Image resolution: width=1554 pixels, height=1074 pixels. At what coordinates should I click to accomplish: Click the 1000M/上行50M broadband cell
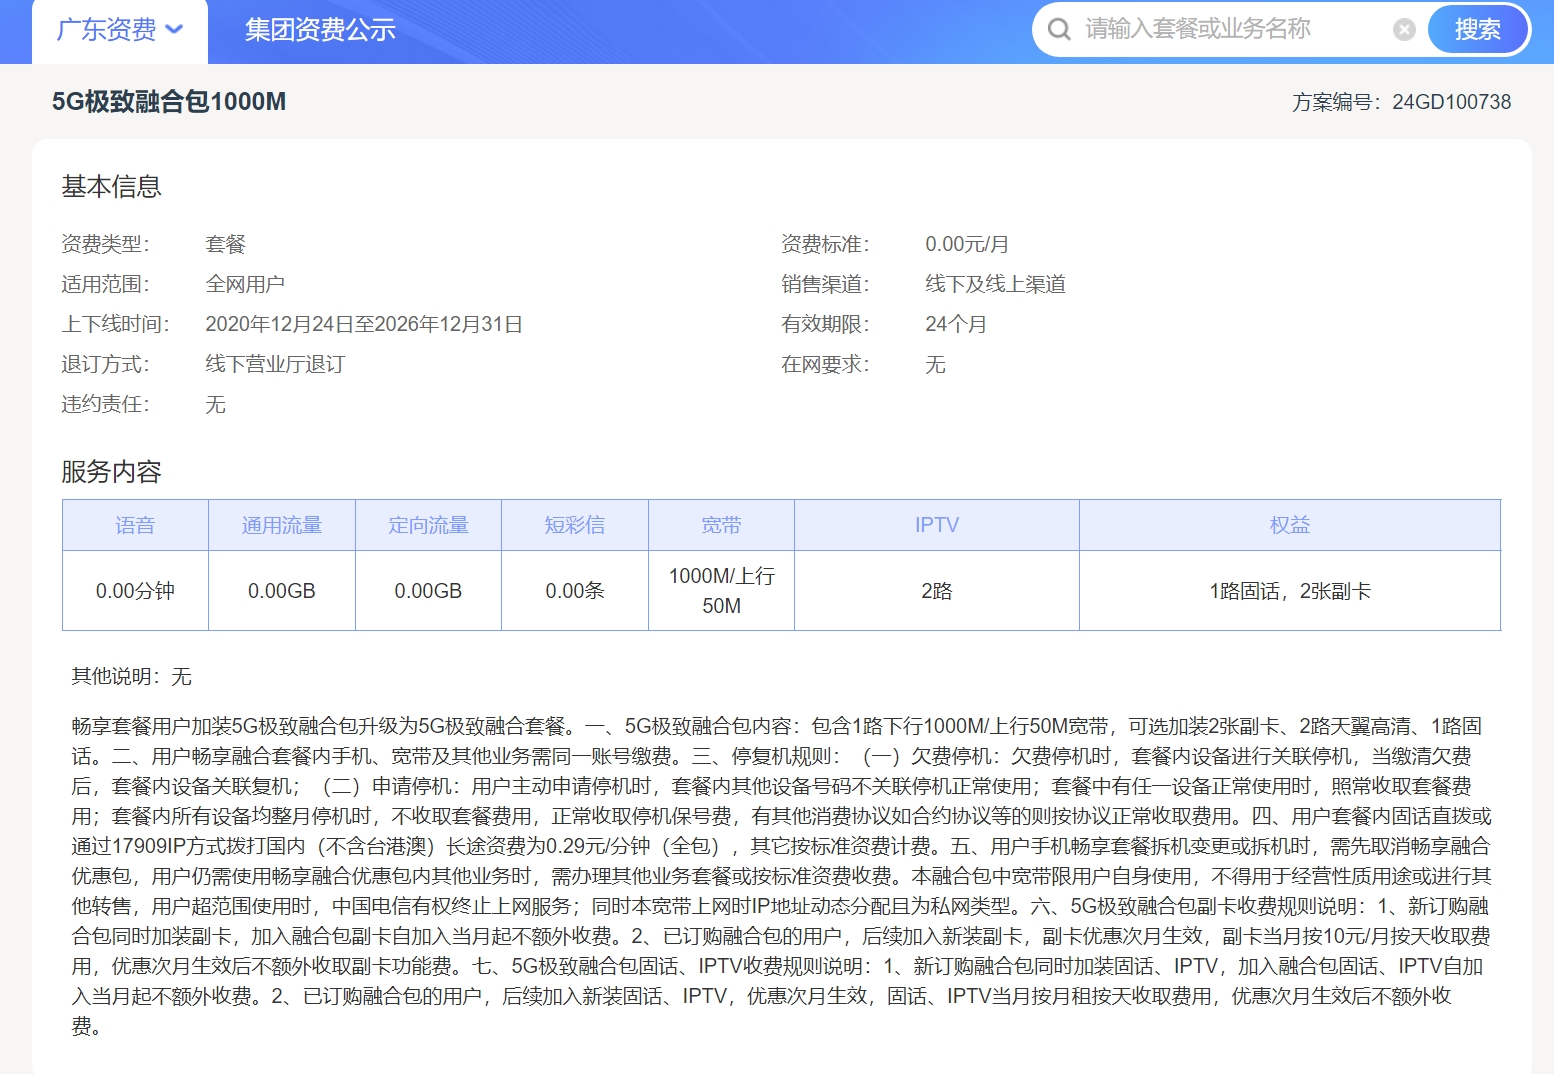[721, 591]
